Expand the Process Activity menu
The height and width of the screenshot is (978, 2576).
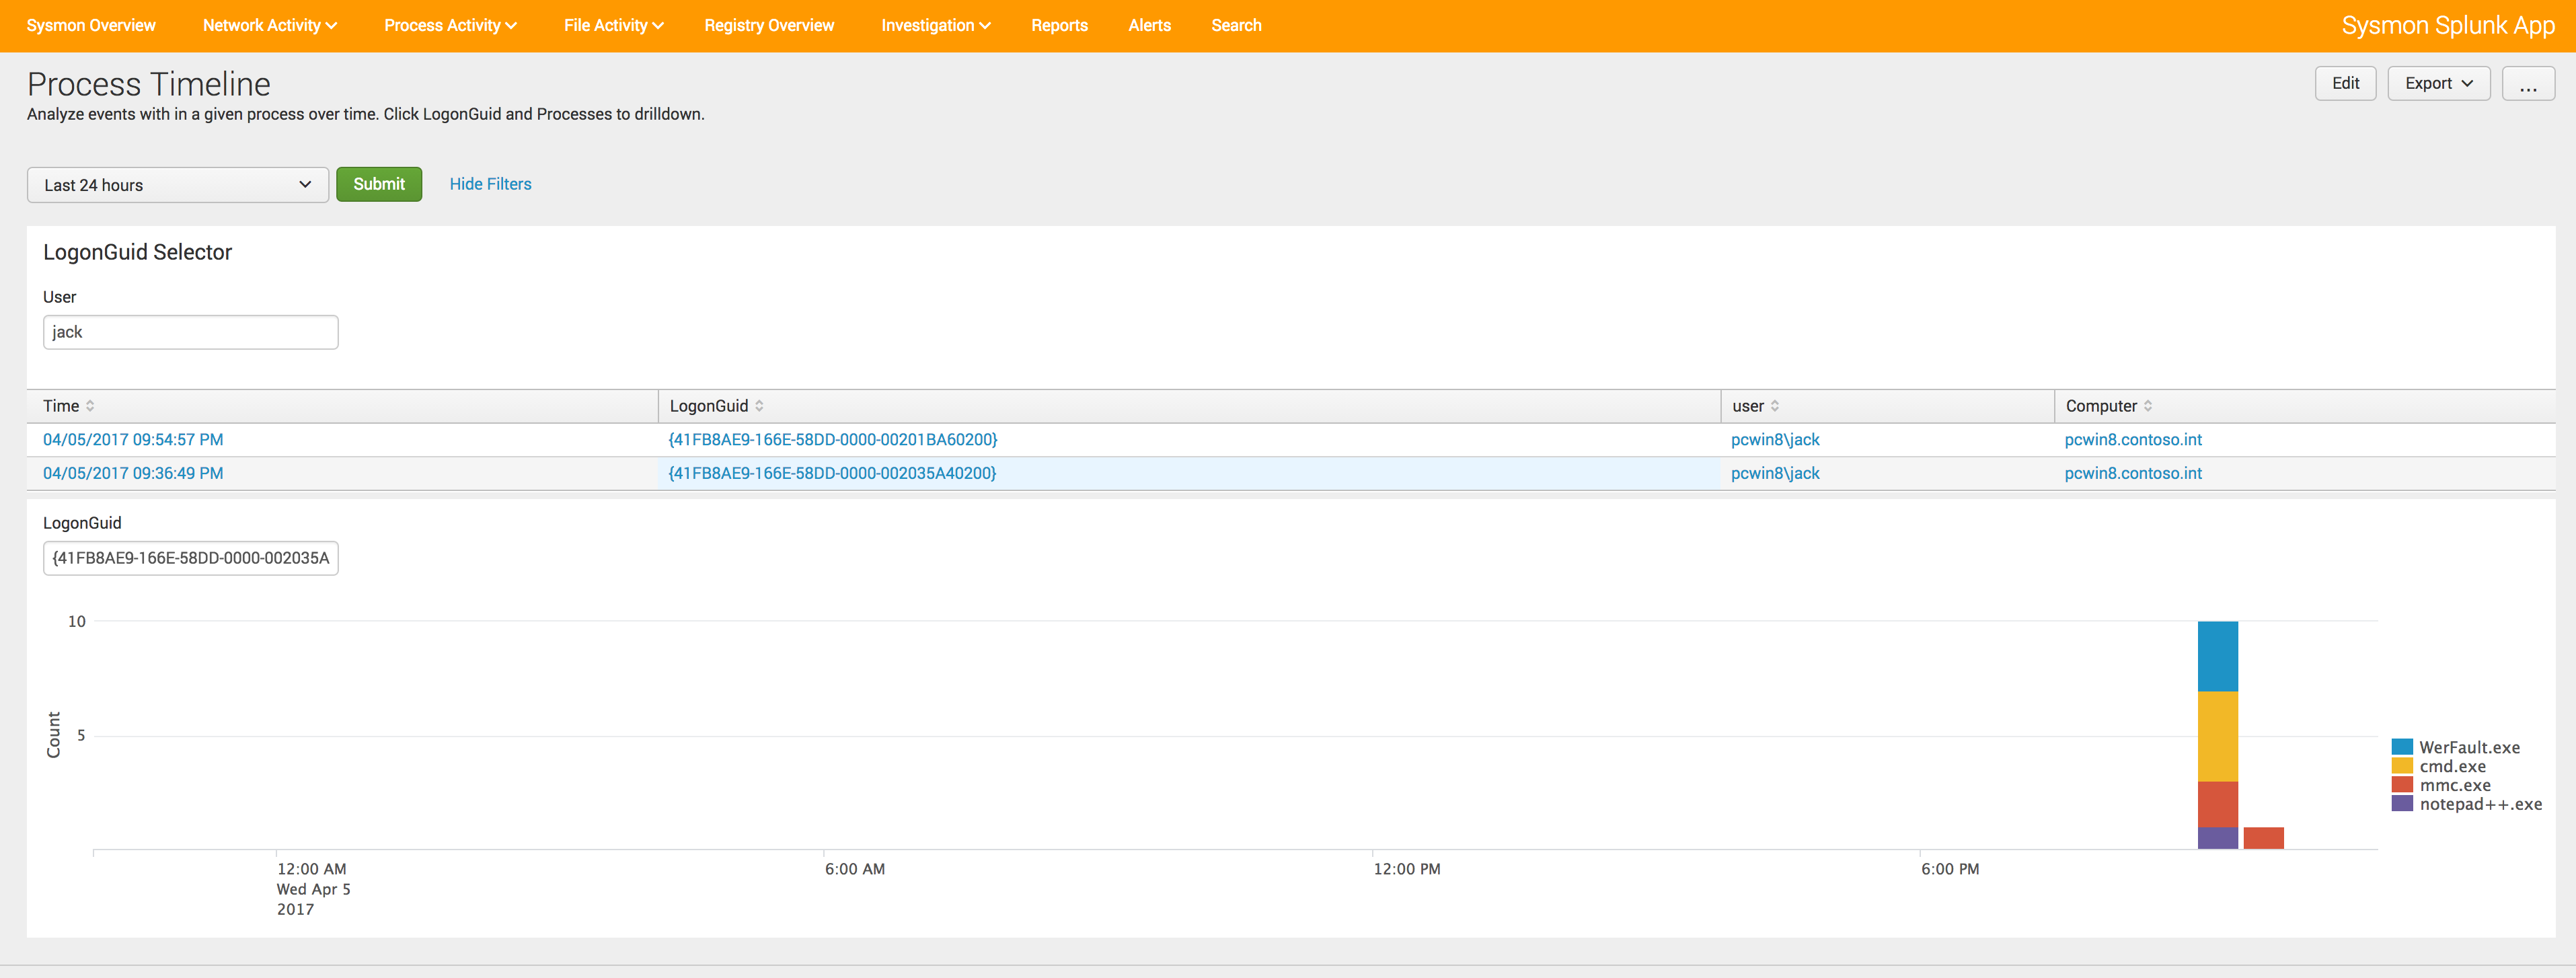450,26
